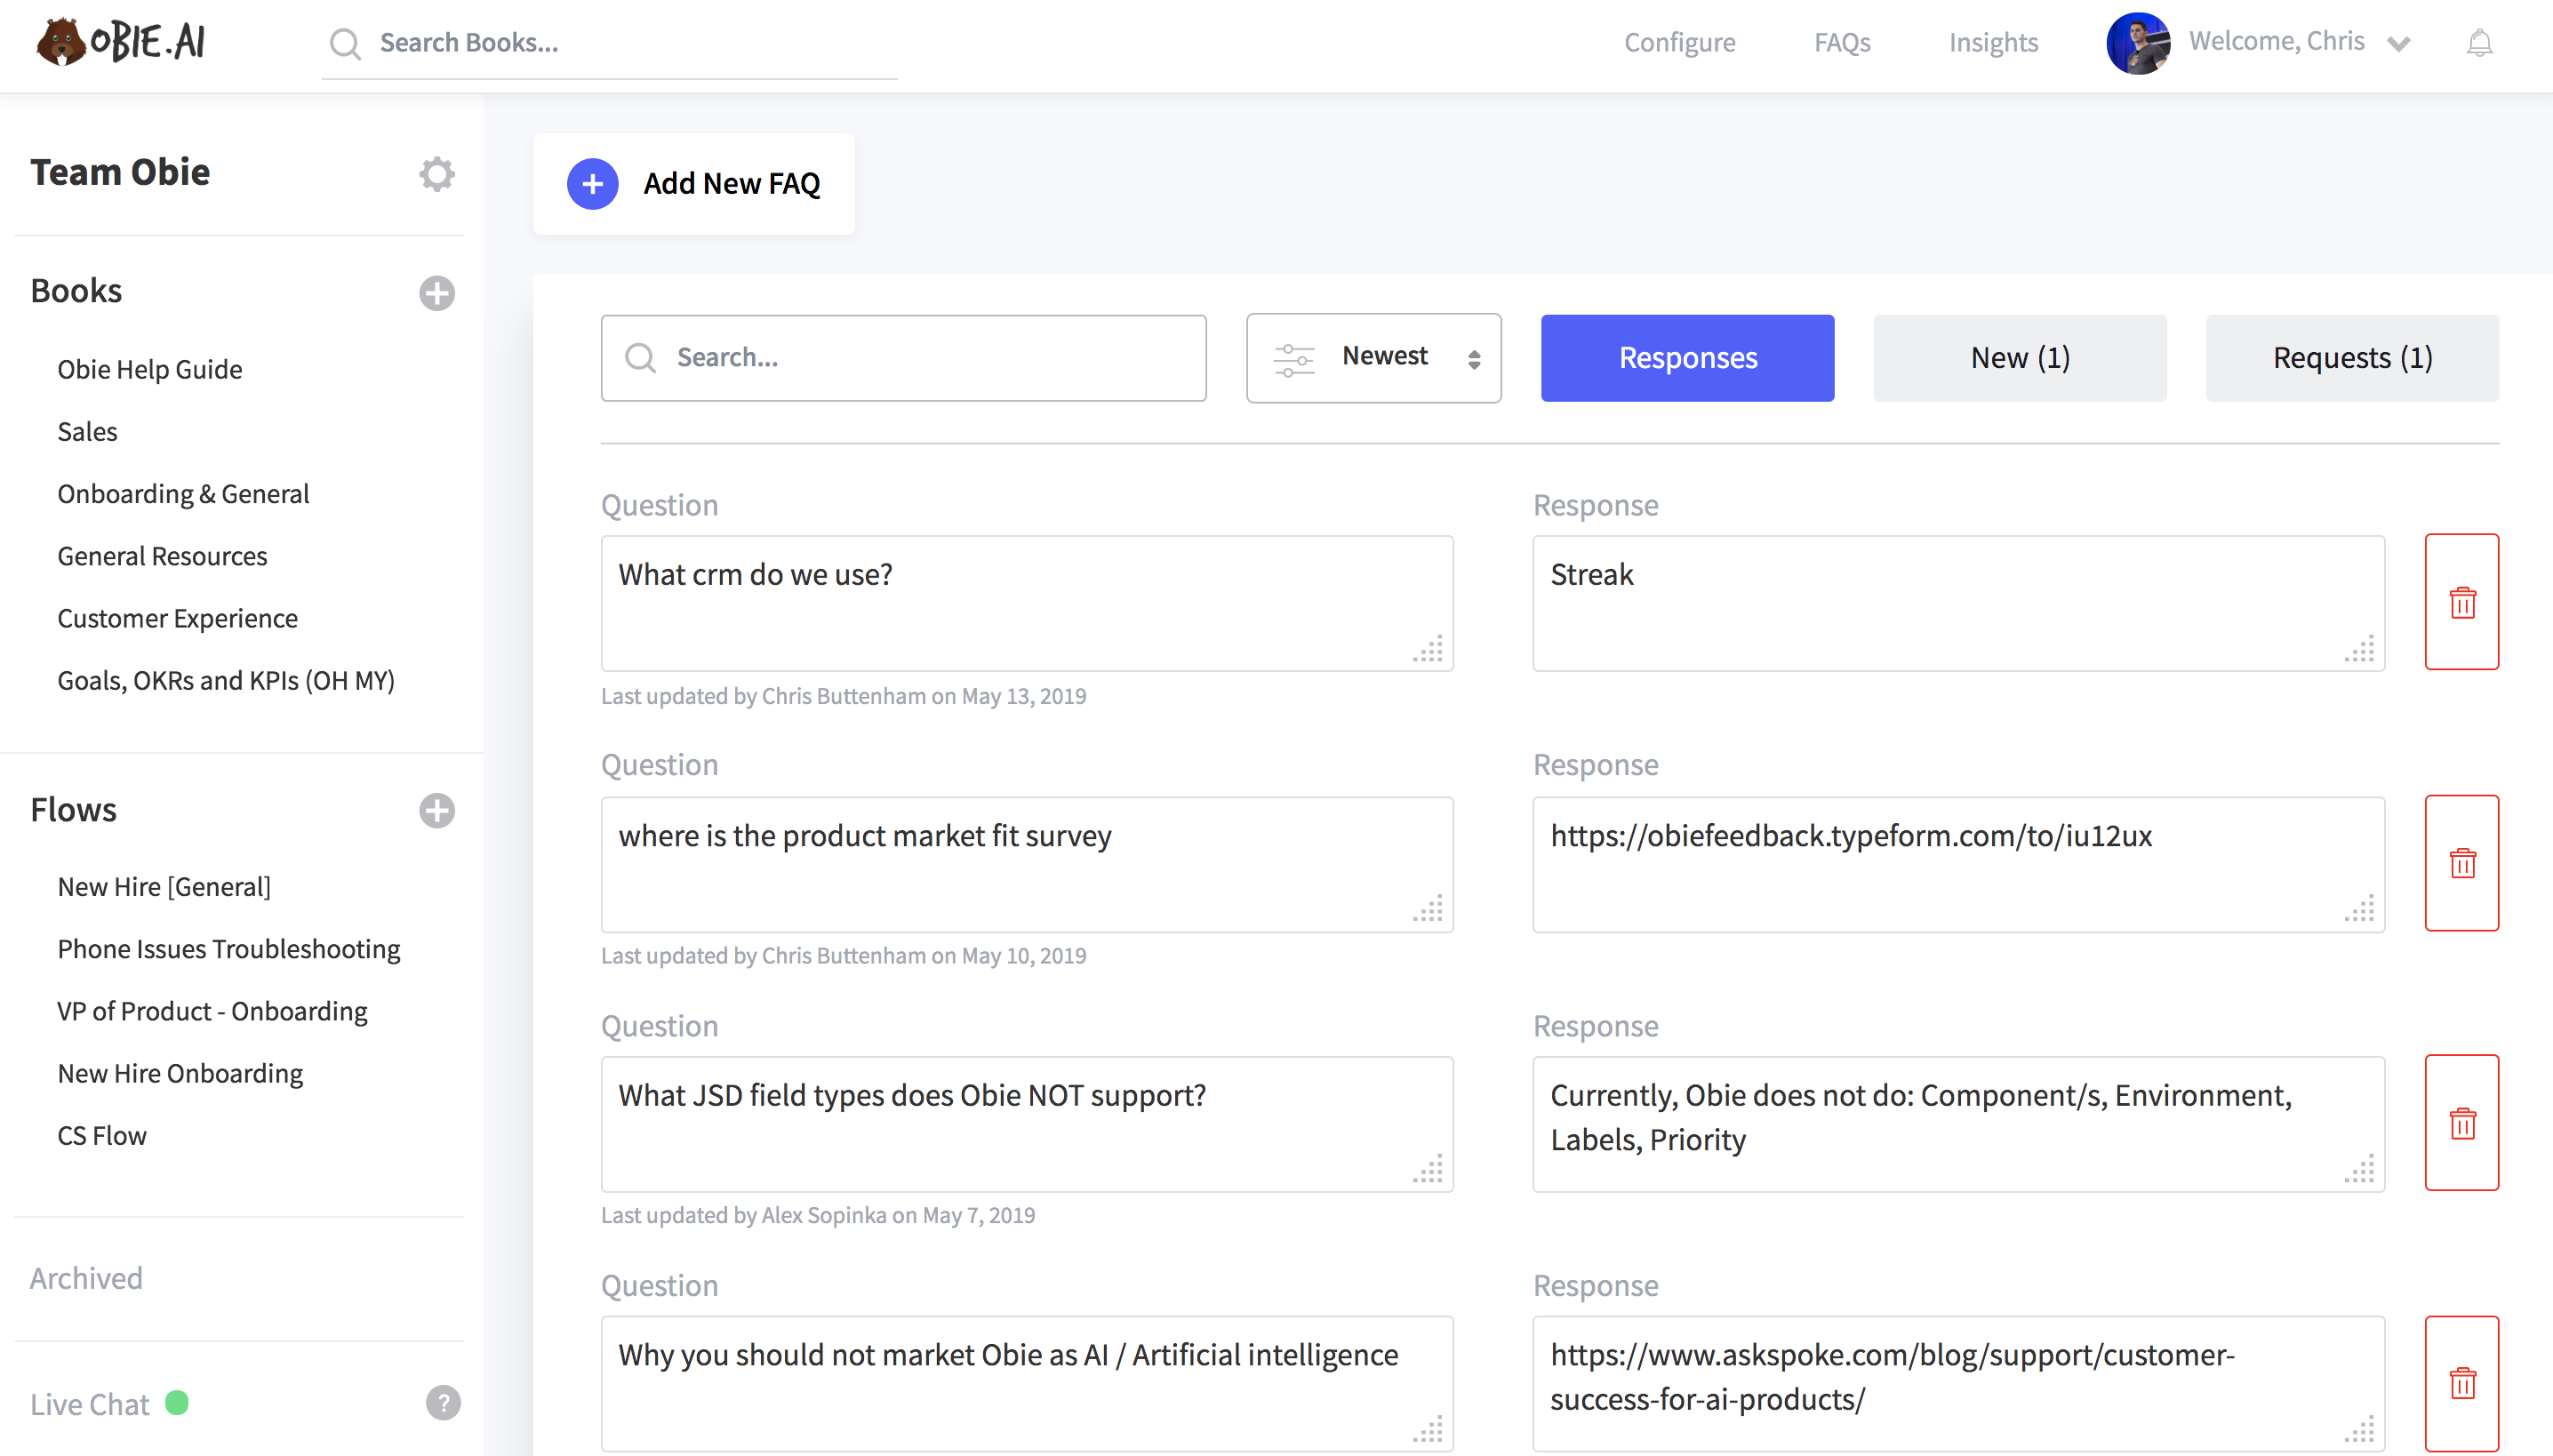
Task: Edit the JSD field types question
Action: coord(1026,1124)
